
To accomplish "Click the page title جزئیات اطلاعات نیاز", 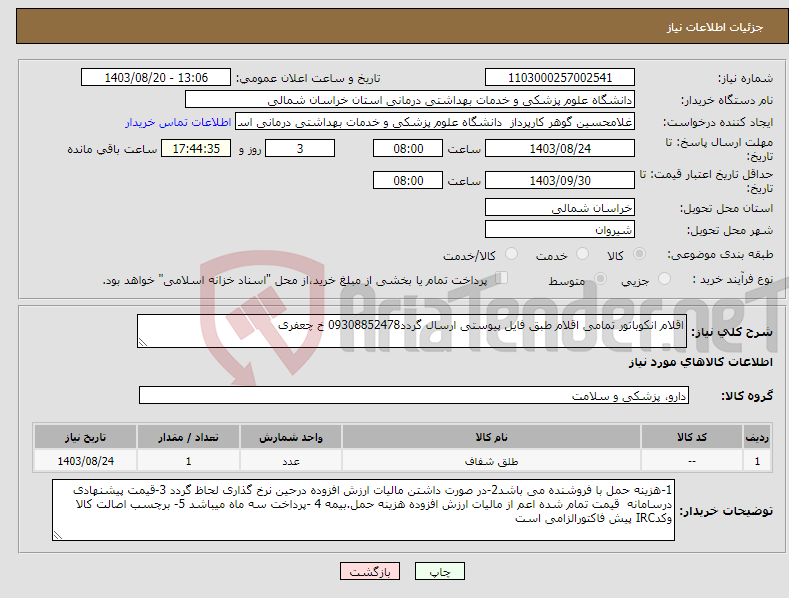I will 715,27.
